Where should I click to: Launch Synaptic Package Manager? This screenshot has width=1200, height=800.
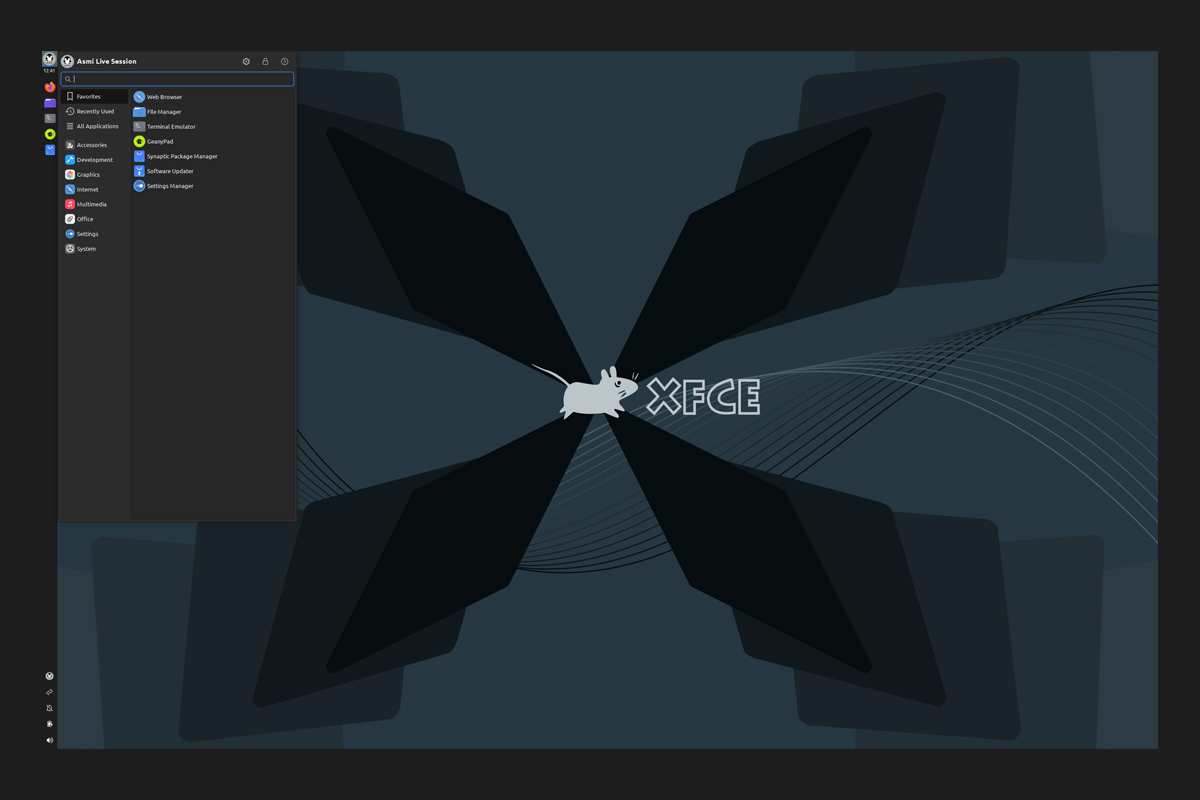[x=213, y=157]
